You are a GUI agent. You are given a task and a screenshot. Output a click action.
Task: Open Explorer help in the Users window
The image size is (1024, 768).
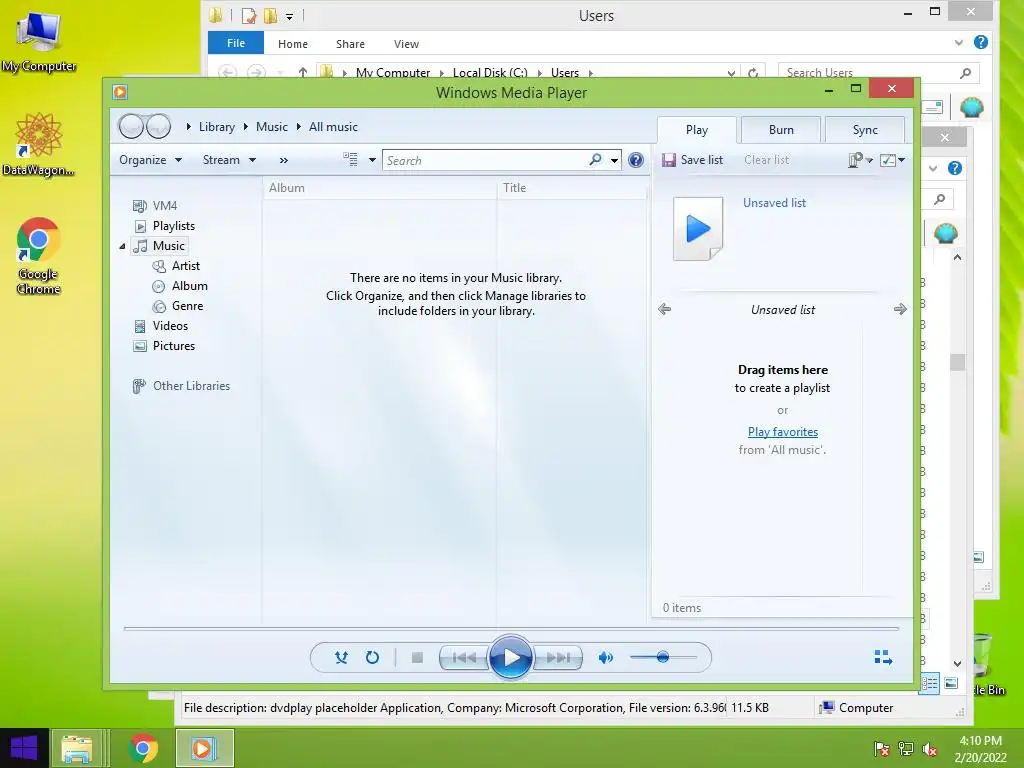tap(980, 42)
